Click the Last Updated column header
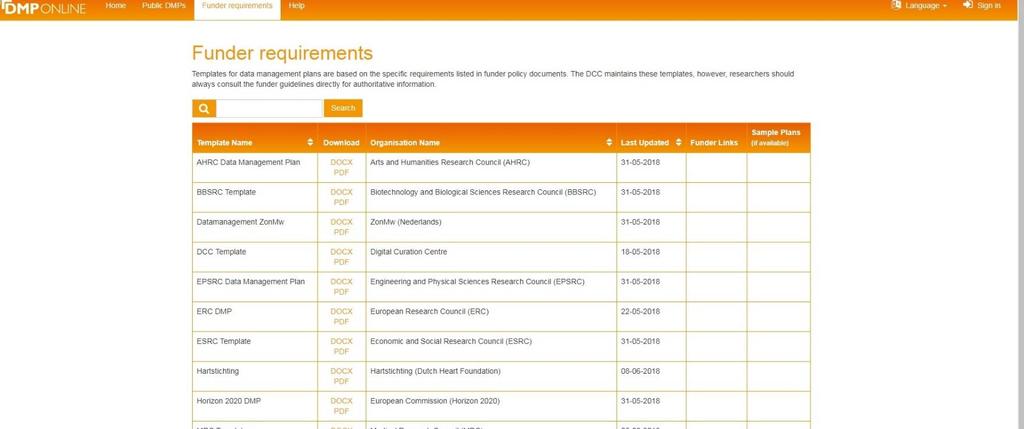 pyautogui.click(x=651, y=138)
